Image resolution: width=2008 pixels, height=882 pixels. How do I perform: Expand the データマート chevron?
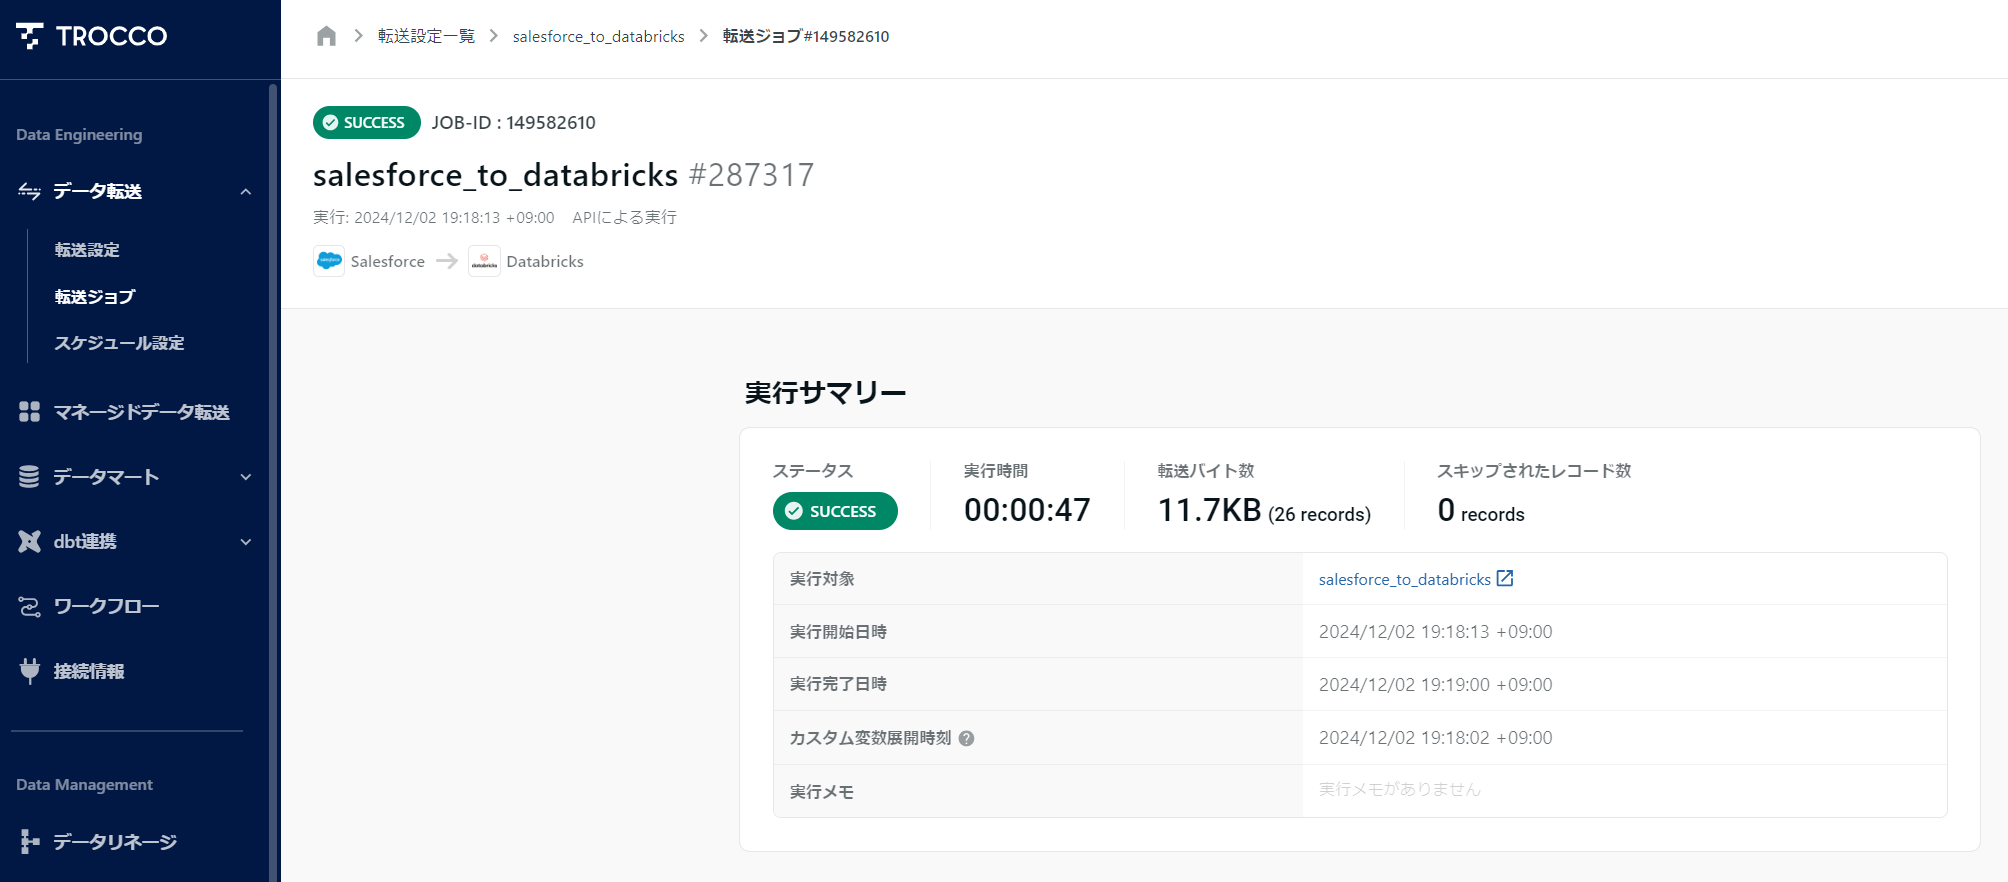[246, 477]
